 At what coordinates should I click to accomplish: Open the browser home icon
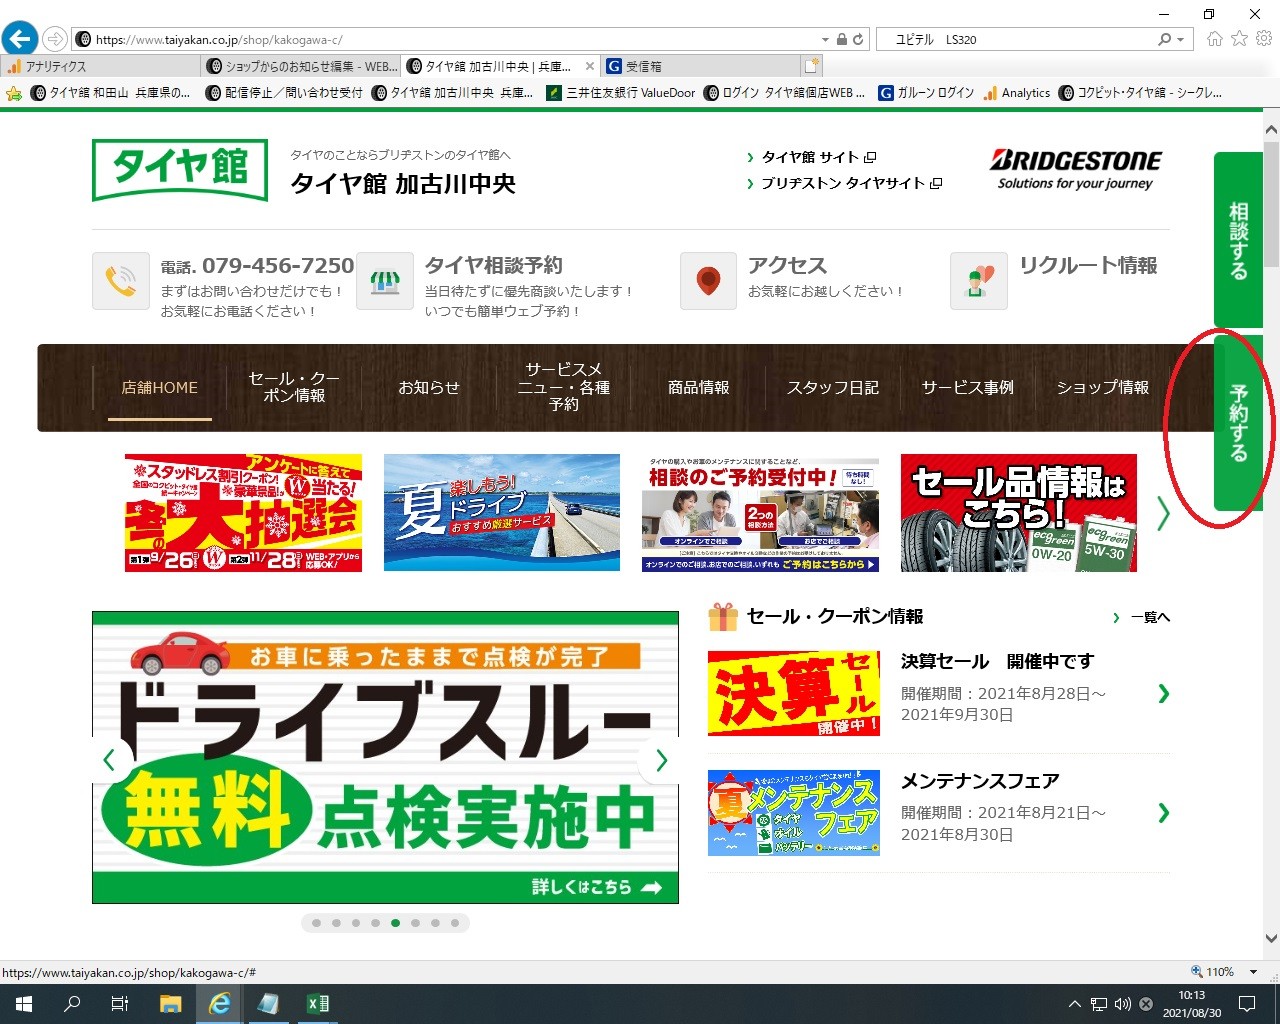click(1215, 39)
